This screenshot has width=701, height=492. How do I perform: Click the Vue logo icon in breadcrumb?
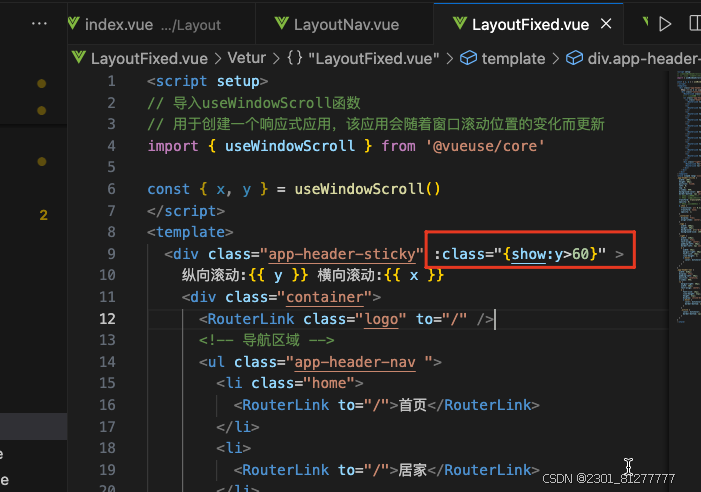(79, 57)
